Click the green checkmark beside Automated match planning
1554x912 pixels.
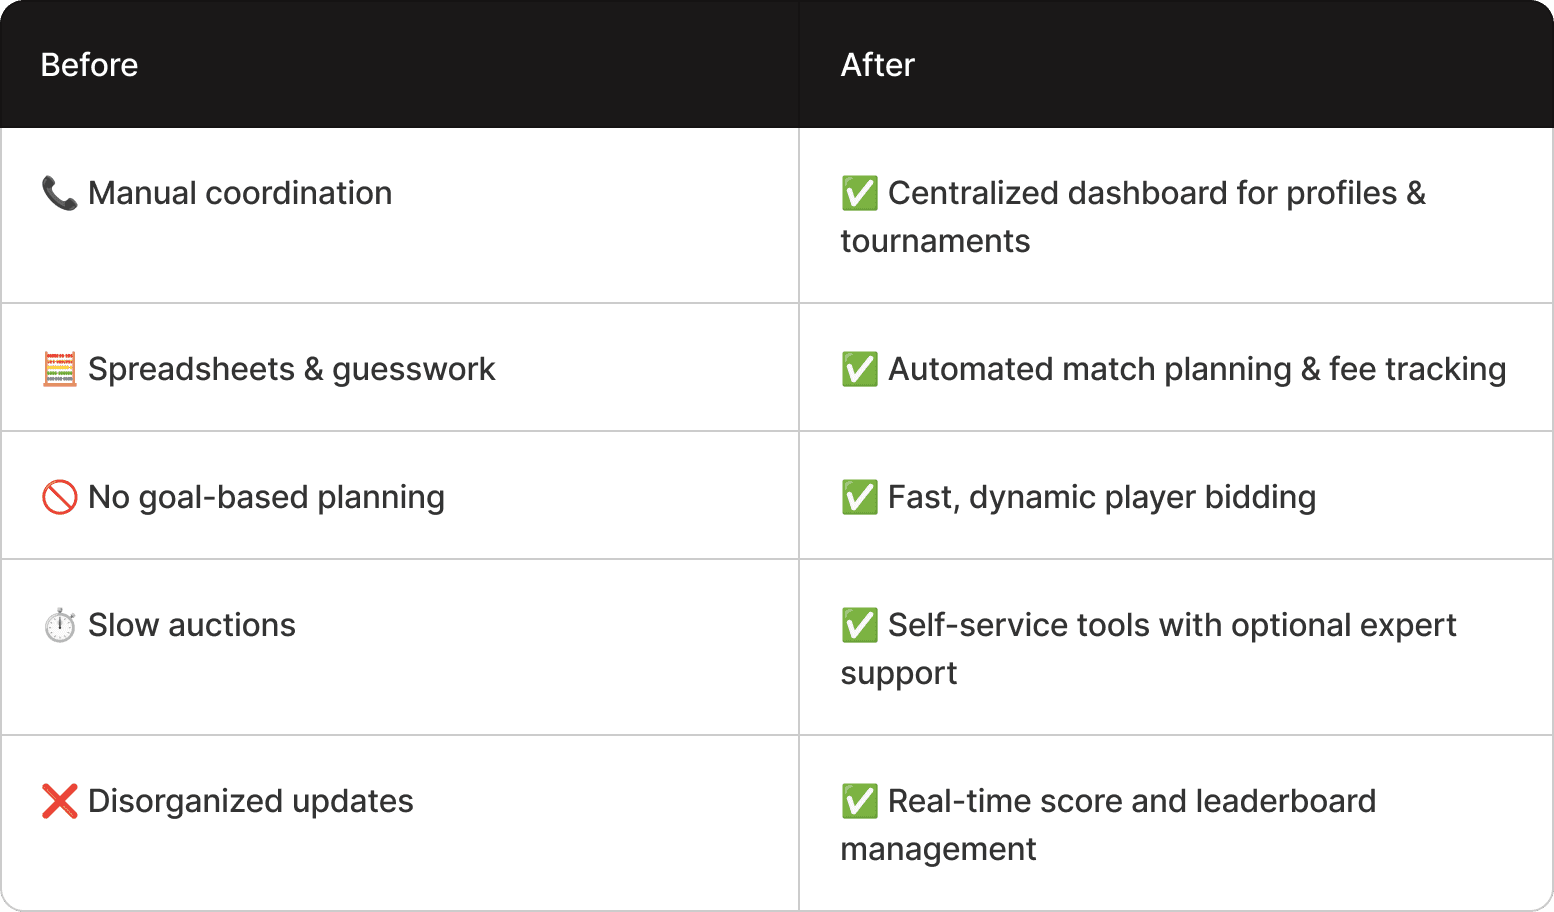click(859, 369)
